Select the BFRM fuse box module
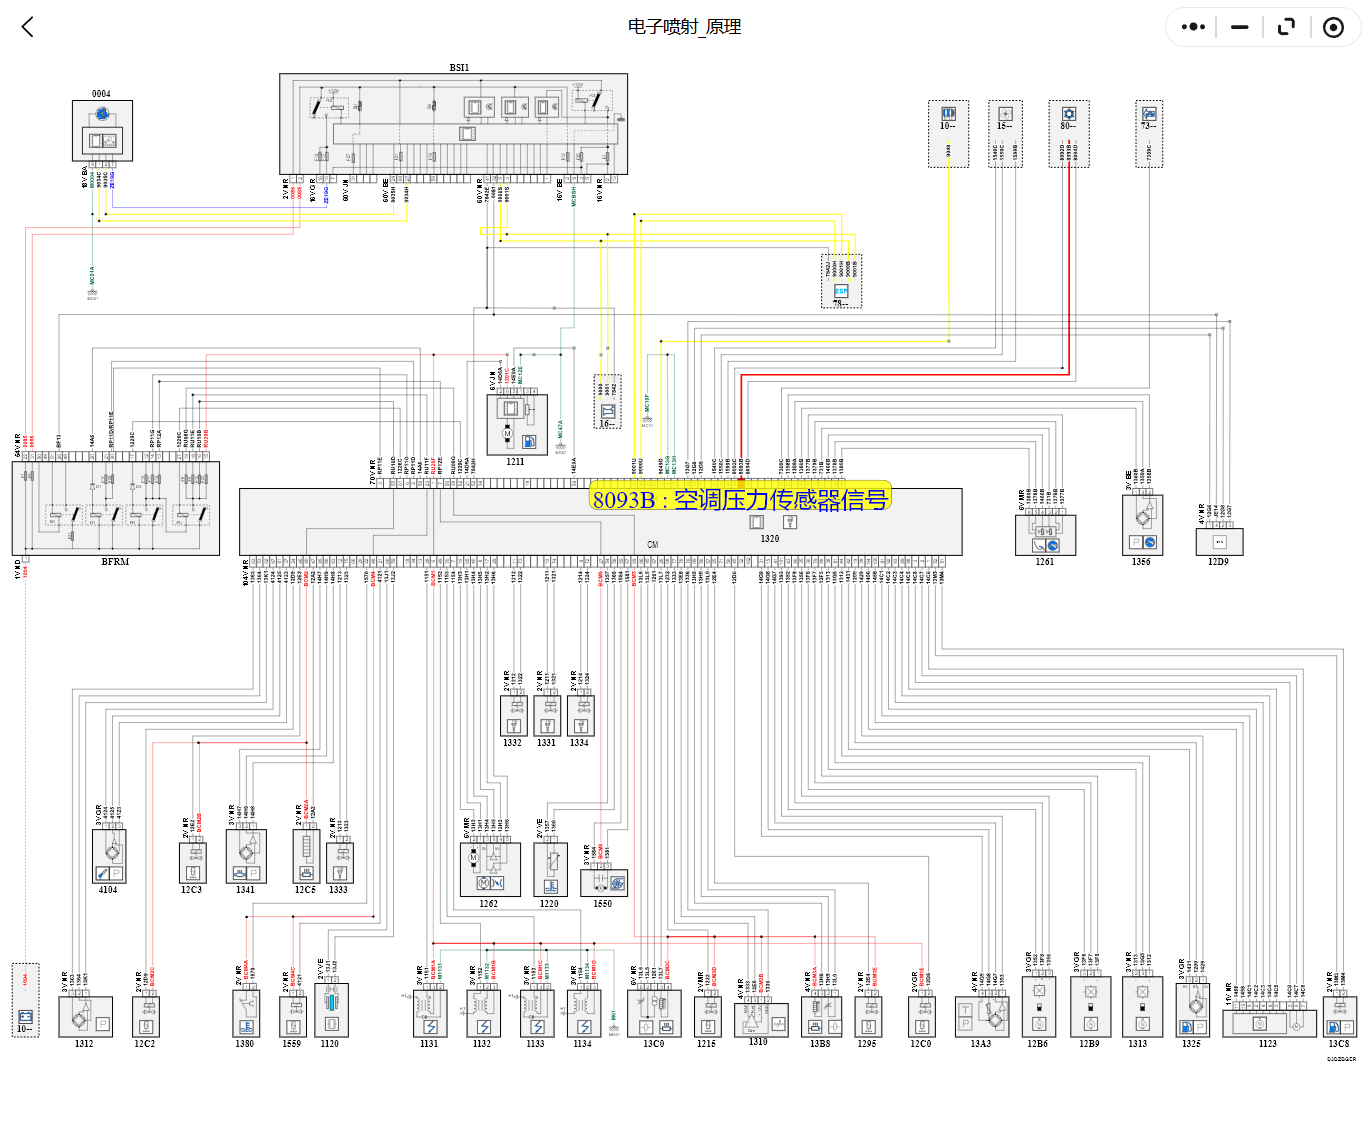The width and height of the screenshot is (1368, 1134). click(x=115, y=510)
